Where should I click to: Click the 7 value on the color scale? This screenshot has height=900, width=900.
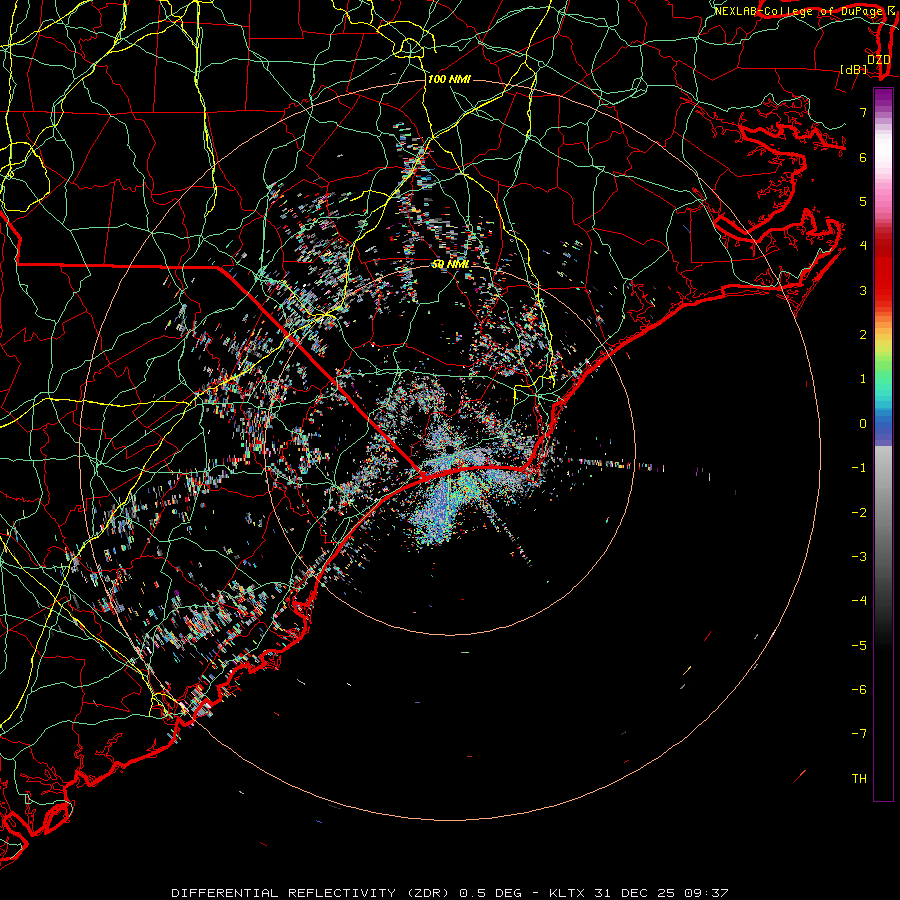863,112
